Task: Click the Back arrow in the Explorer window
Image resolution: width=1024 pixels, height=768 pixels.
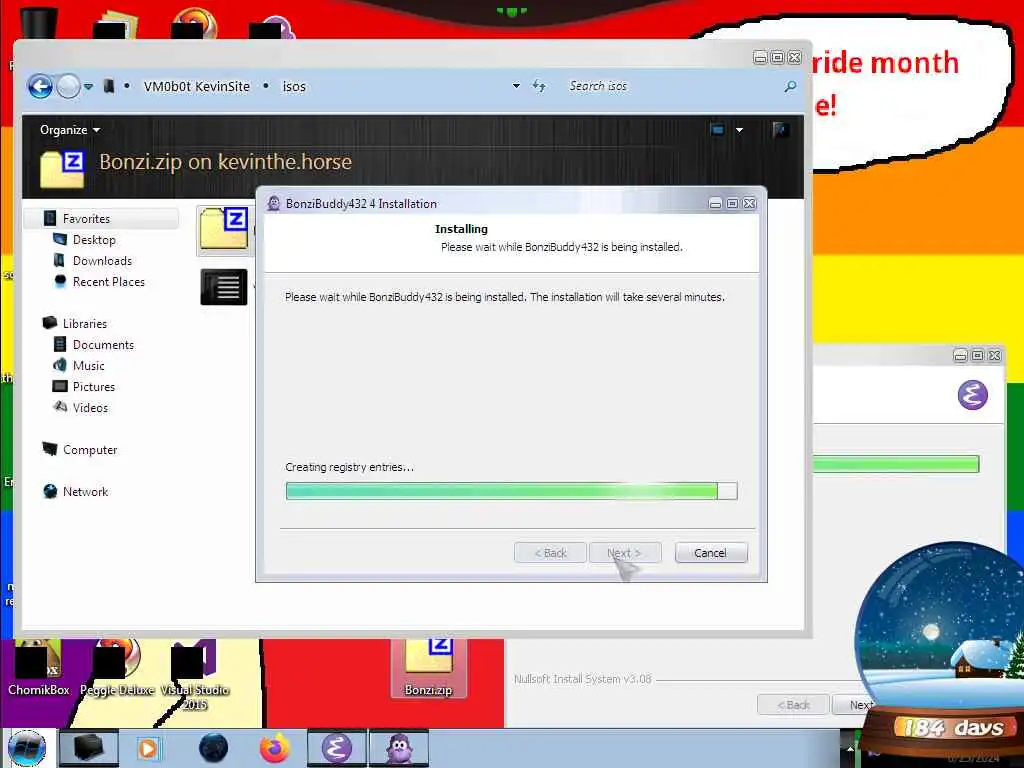Action: 40,86
